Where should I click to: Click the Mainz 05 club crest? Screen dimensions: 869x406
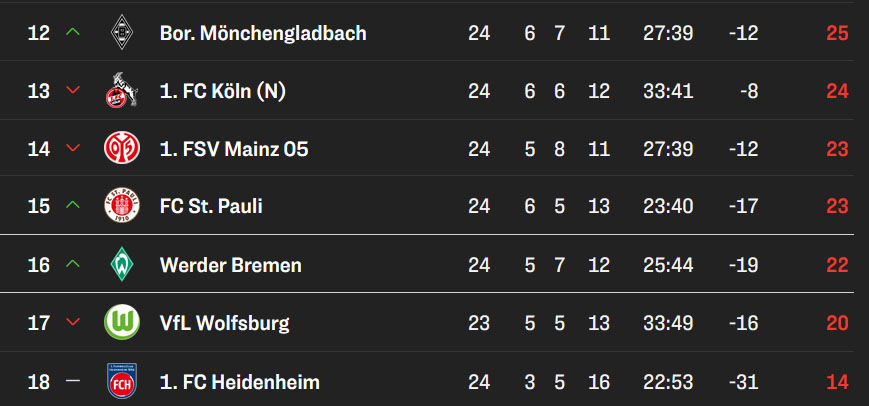click(122, 149)
